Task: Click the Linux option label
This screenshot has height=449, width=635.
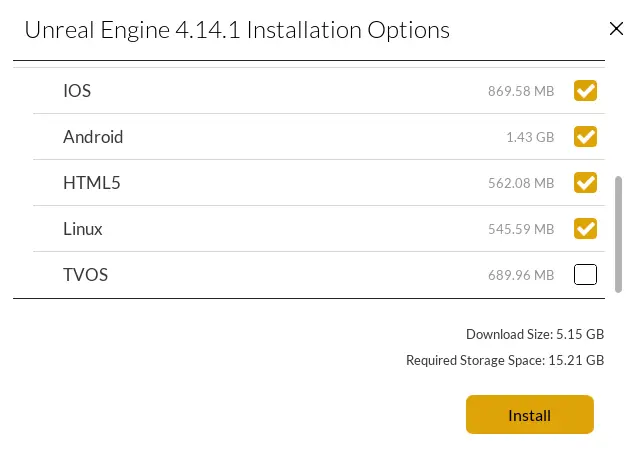Action: [83, 229]
